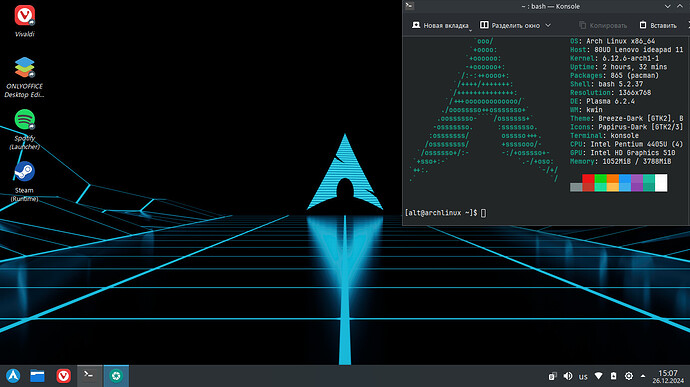Open the Arch application launcher in taskbar
The height and width of the screenshot is (387, 690).
coord(13,376)
